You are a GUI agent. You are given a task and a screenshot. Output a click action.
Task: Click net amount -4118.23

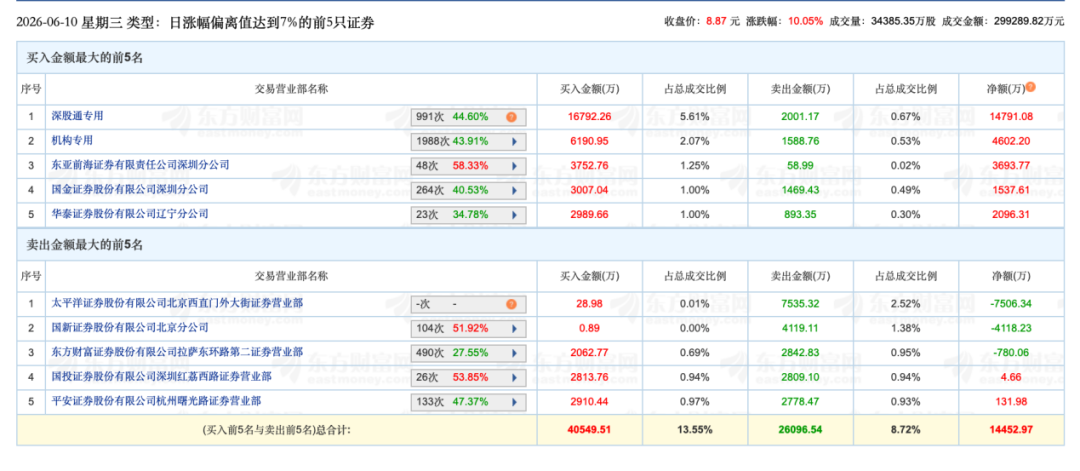coord(1010,328)
